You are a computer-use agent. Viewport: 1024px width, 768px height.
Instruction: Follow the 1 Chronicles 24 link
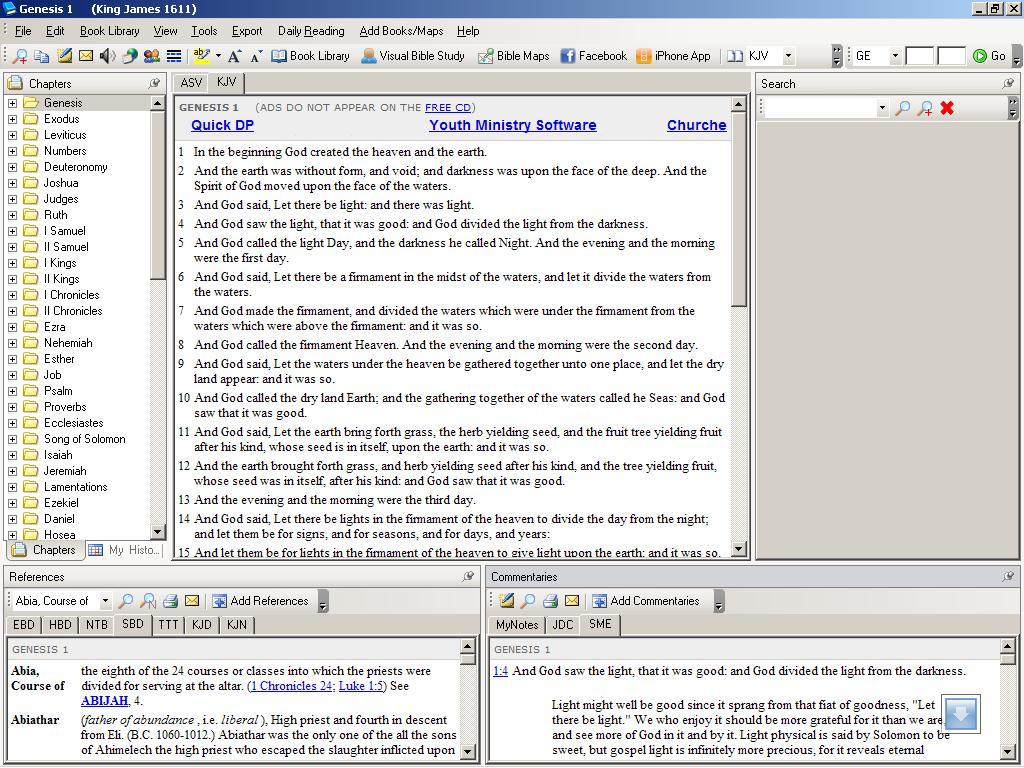point(291,686)
